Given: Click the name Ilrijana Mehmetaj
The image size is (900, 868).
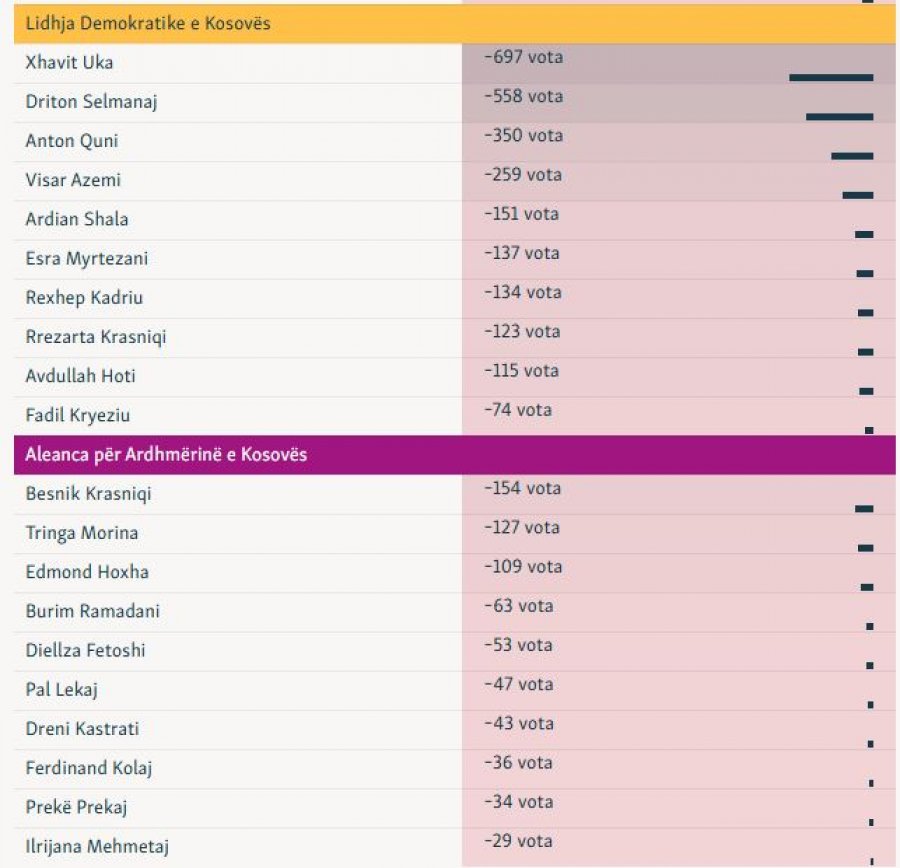Looking at the screenshot, I should pos(97,847).
